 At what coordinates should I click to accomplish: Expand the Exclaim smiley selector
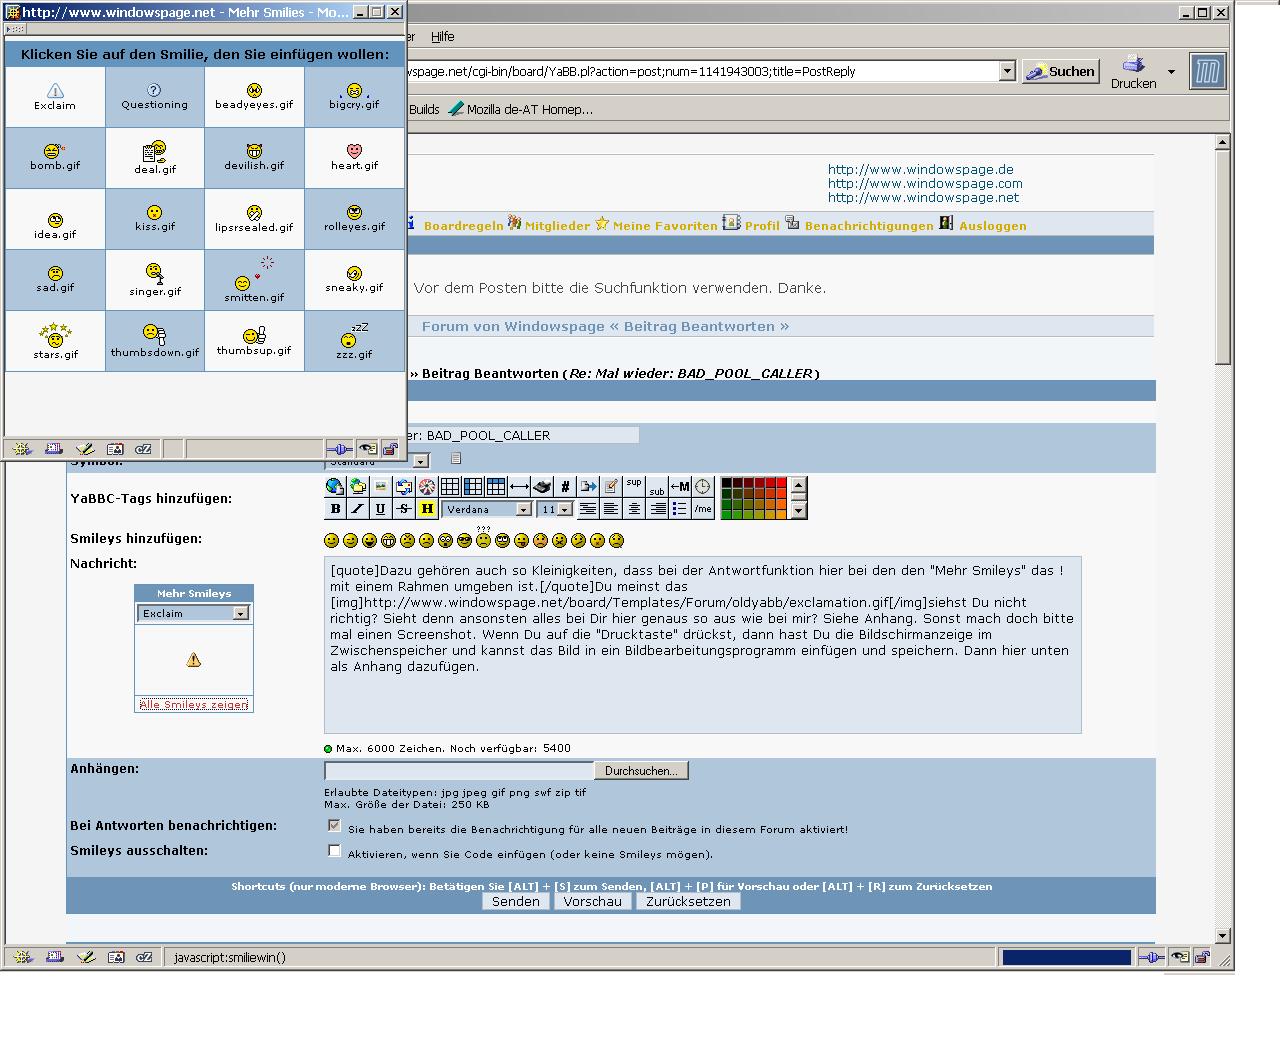(240, 614)
